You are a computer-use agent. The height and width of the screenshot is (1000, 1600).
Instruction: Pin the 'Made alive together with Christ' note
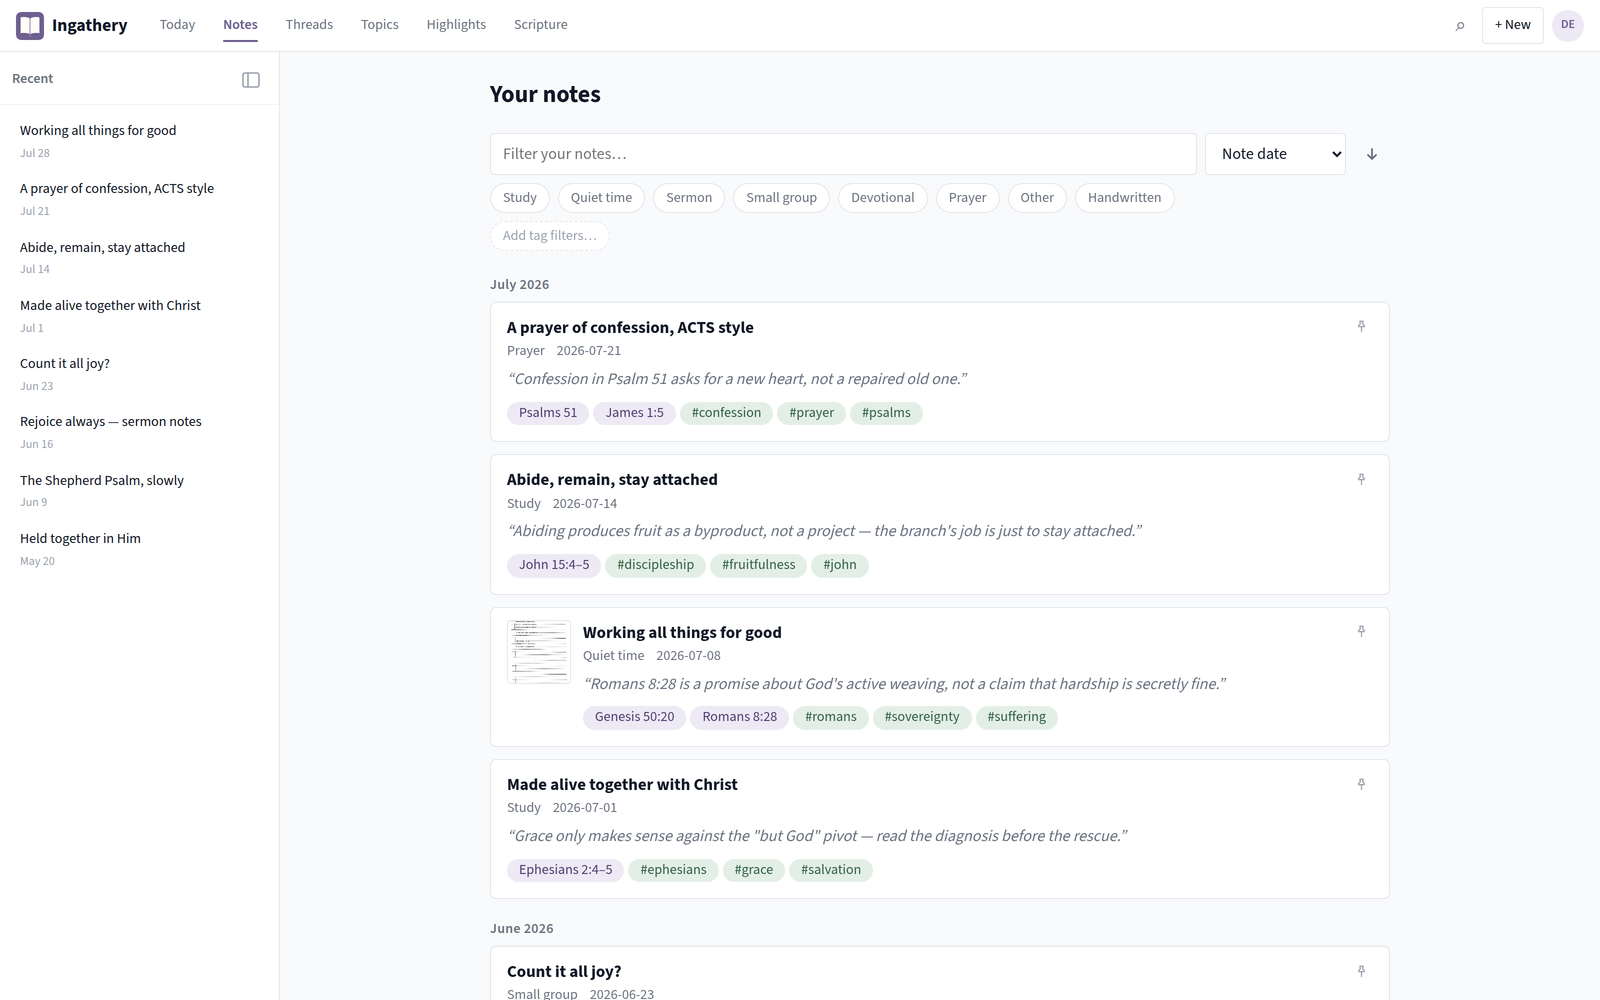pyautogui.click(x=1361, y=785)
